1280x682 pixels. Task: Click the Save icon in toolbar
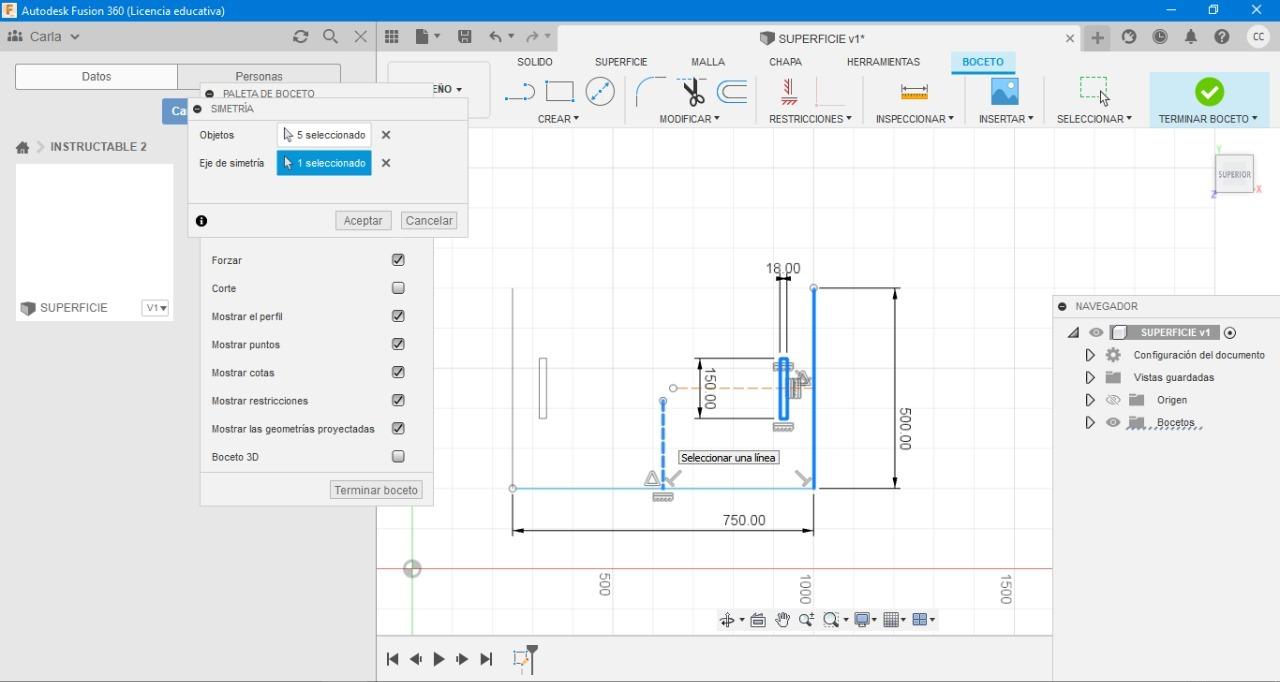coord(465,37)
